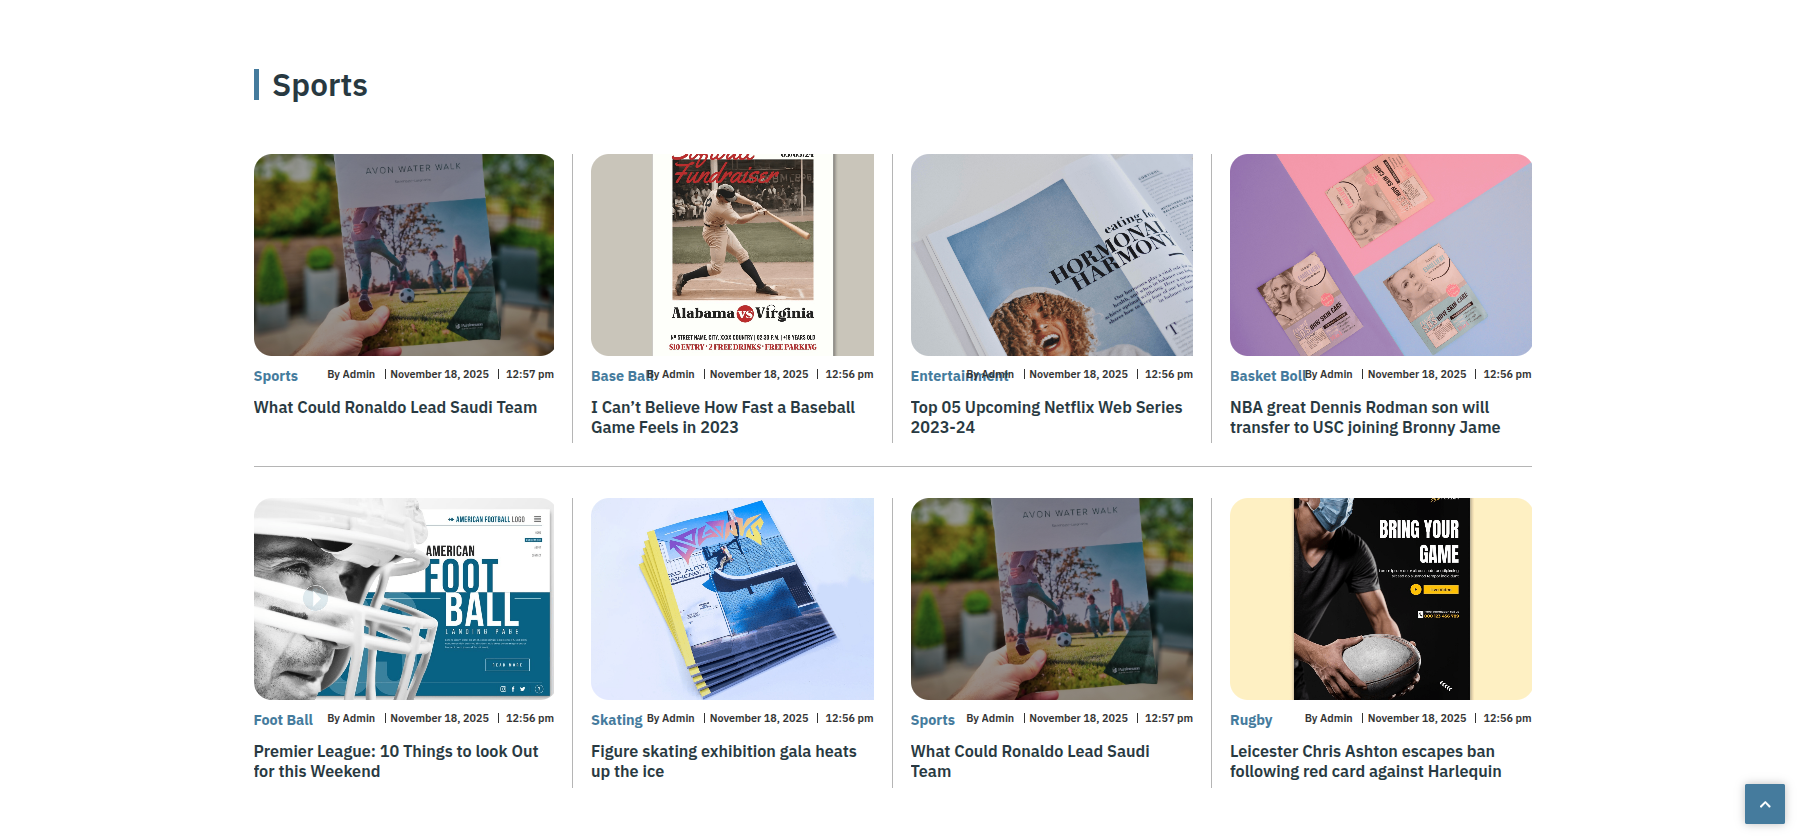
Task: Click the Hormonal Harmony magazine thumbnail
Action: (x=1051, y=255)
